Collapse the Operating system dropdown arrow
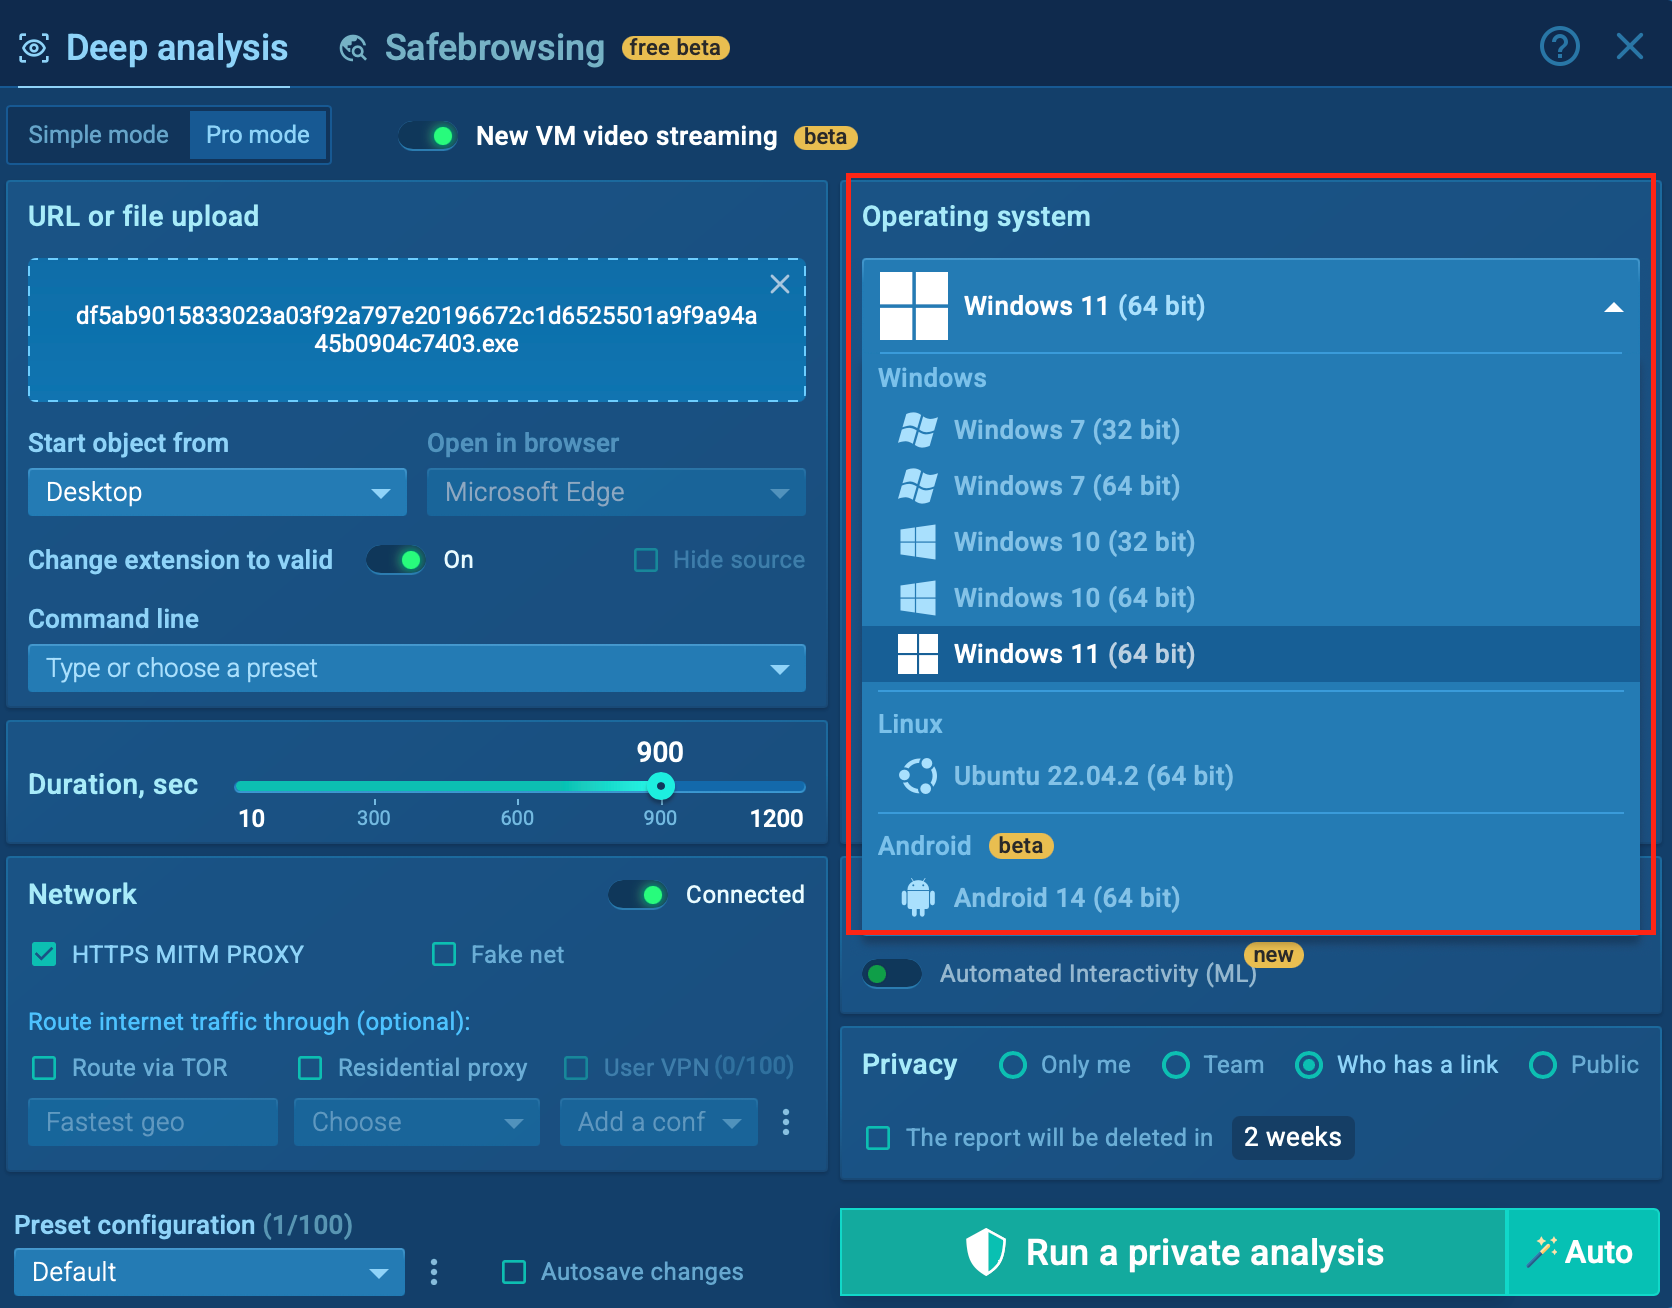This screenshot has height=1308, width=1672. click(x=1613, y=307)
